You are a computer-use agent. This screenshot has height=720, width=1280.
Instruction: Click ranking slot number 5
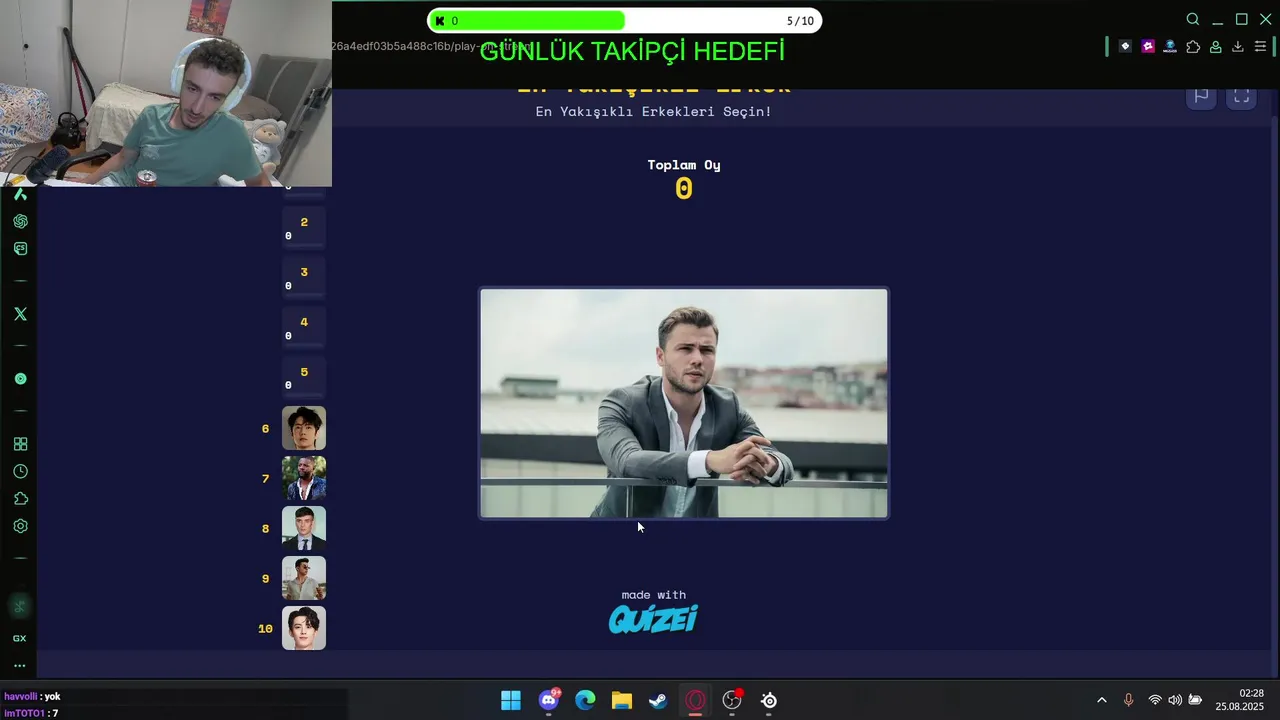coord(304,378)
